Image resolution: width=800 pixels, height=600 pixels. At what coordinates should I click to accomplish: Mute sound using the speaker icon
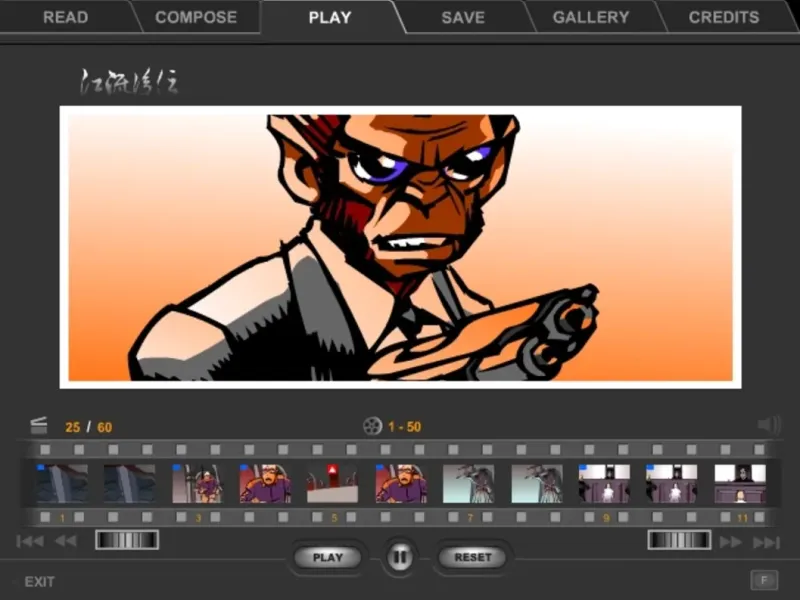point(769,424)
